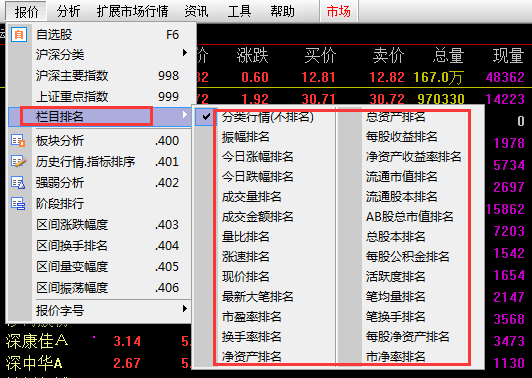This screenshot has width=532, height=378.
Task: Select 换手率排名 in submenu
Action: click(251, 337)
